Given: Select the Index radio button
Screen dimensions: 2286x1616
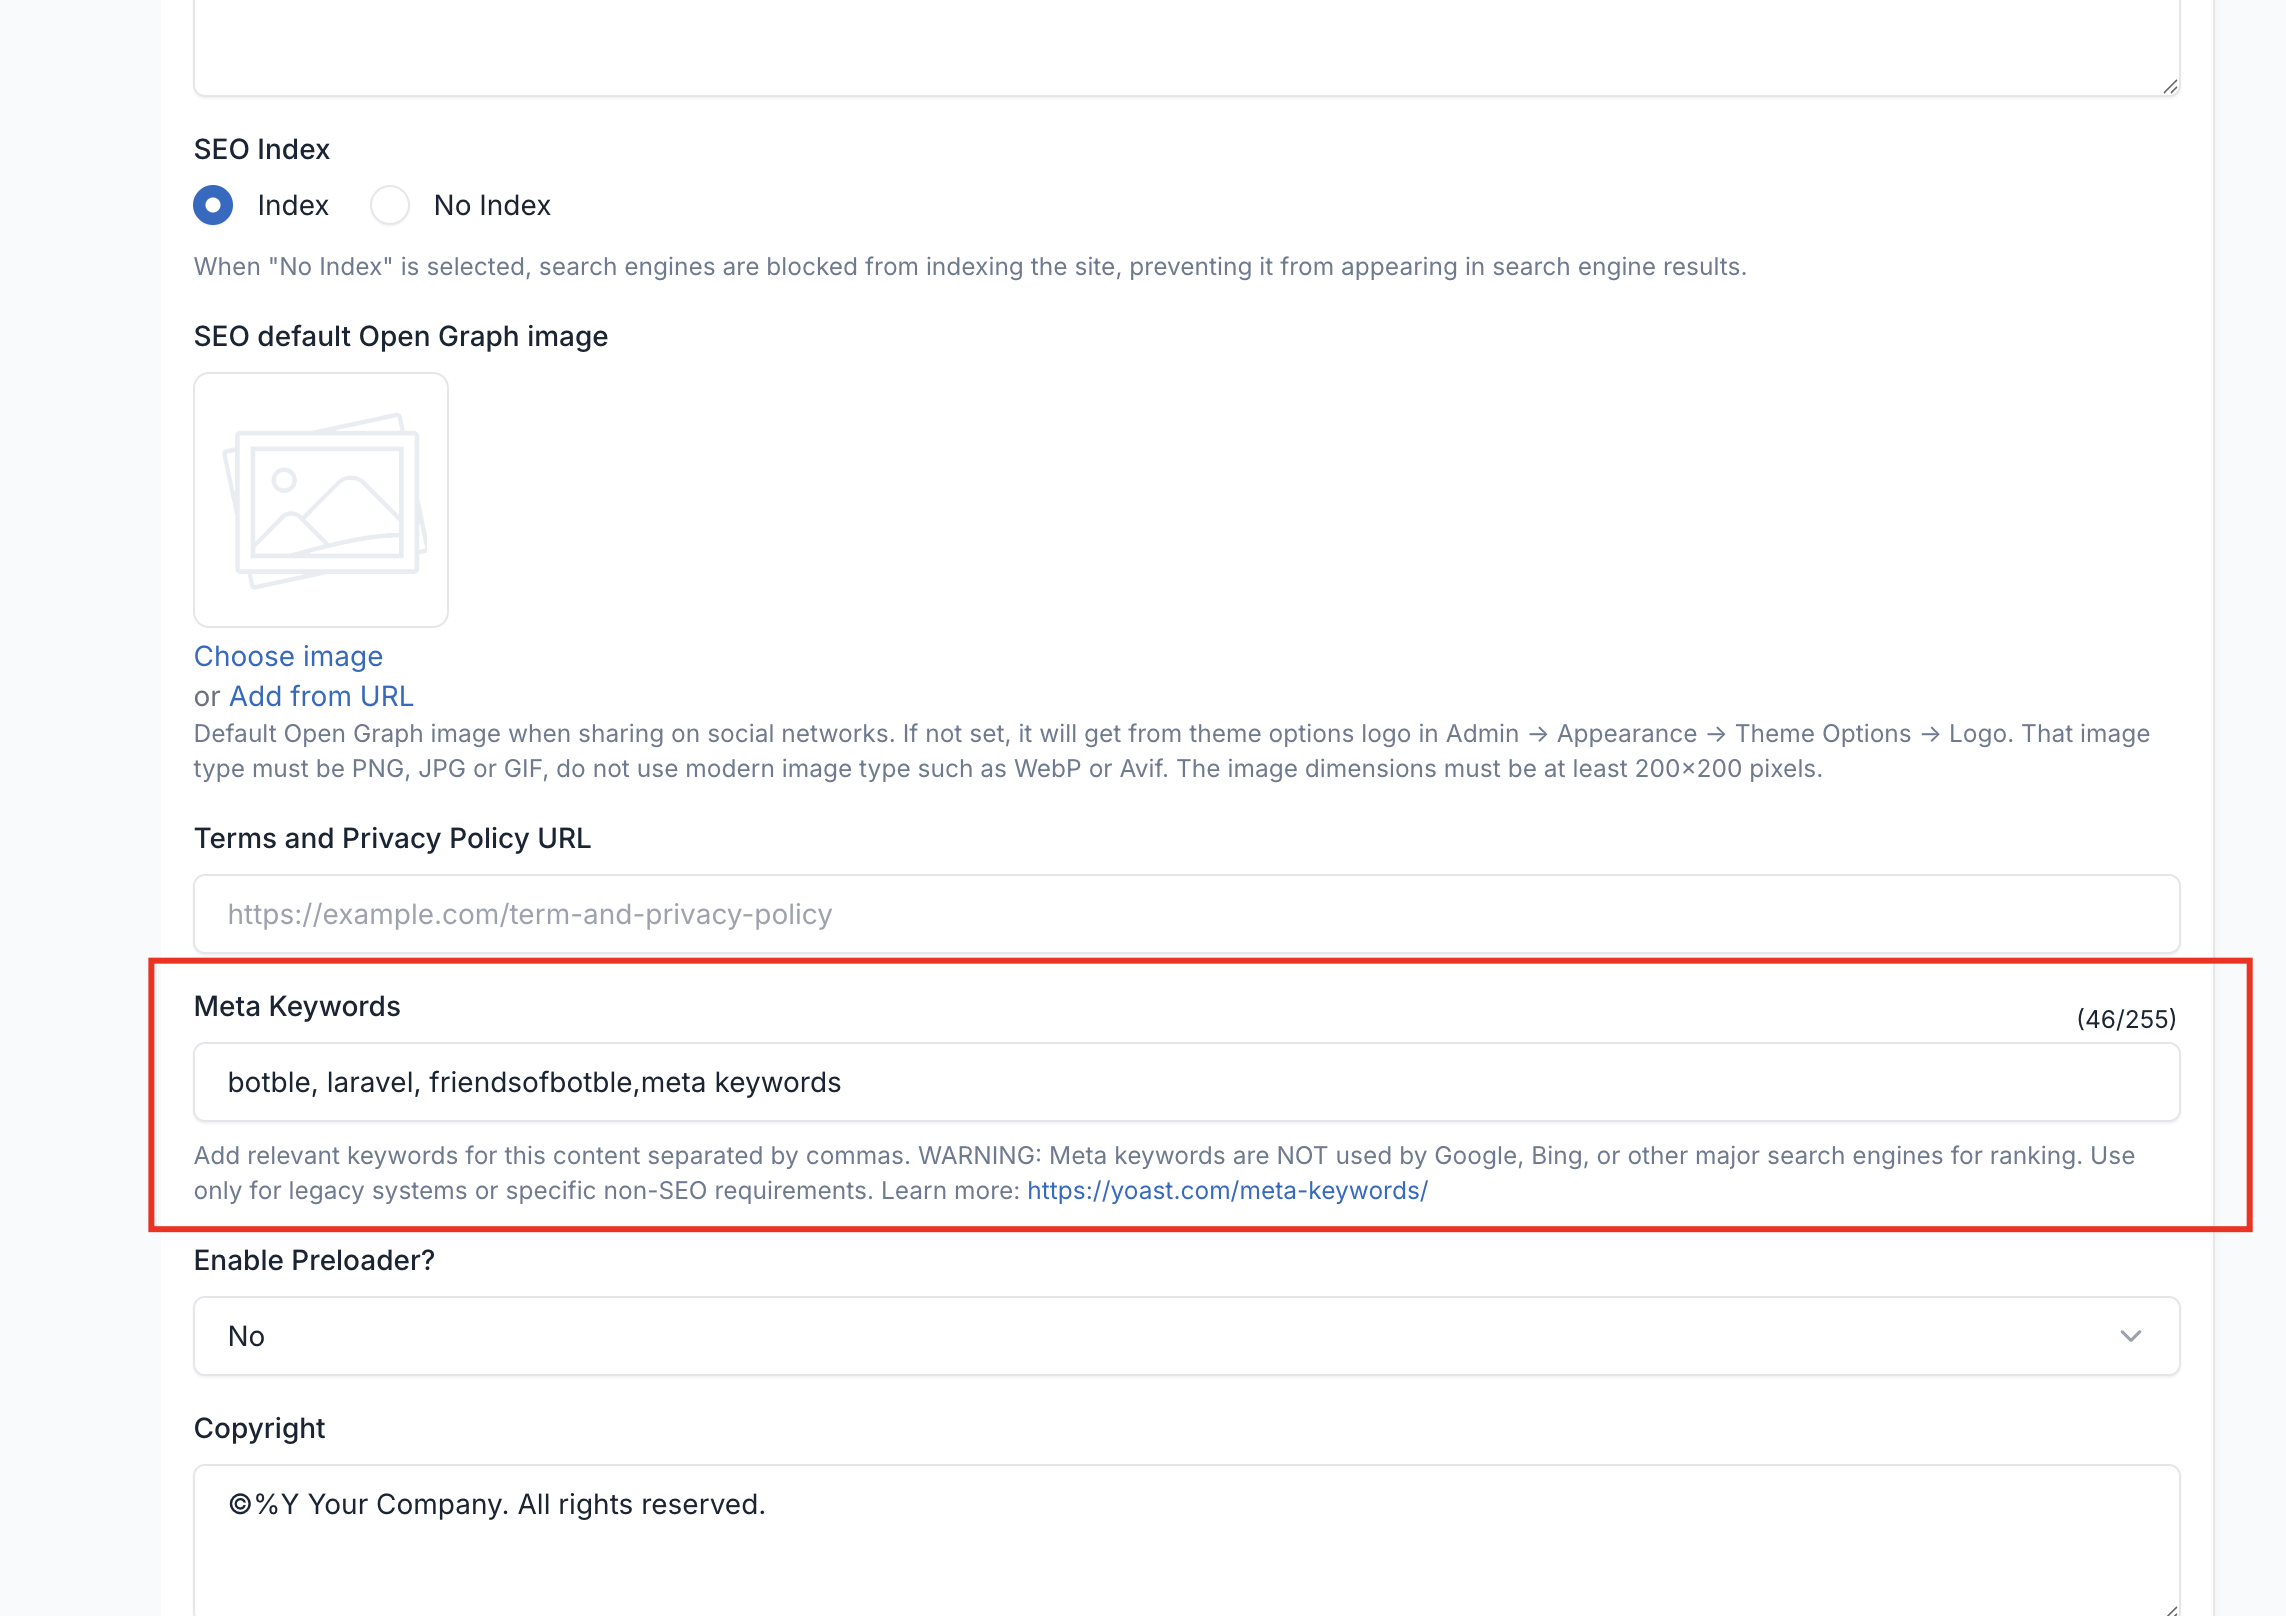Looking at the screenshot, I should click(x=213, y=205).
